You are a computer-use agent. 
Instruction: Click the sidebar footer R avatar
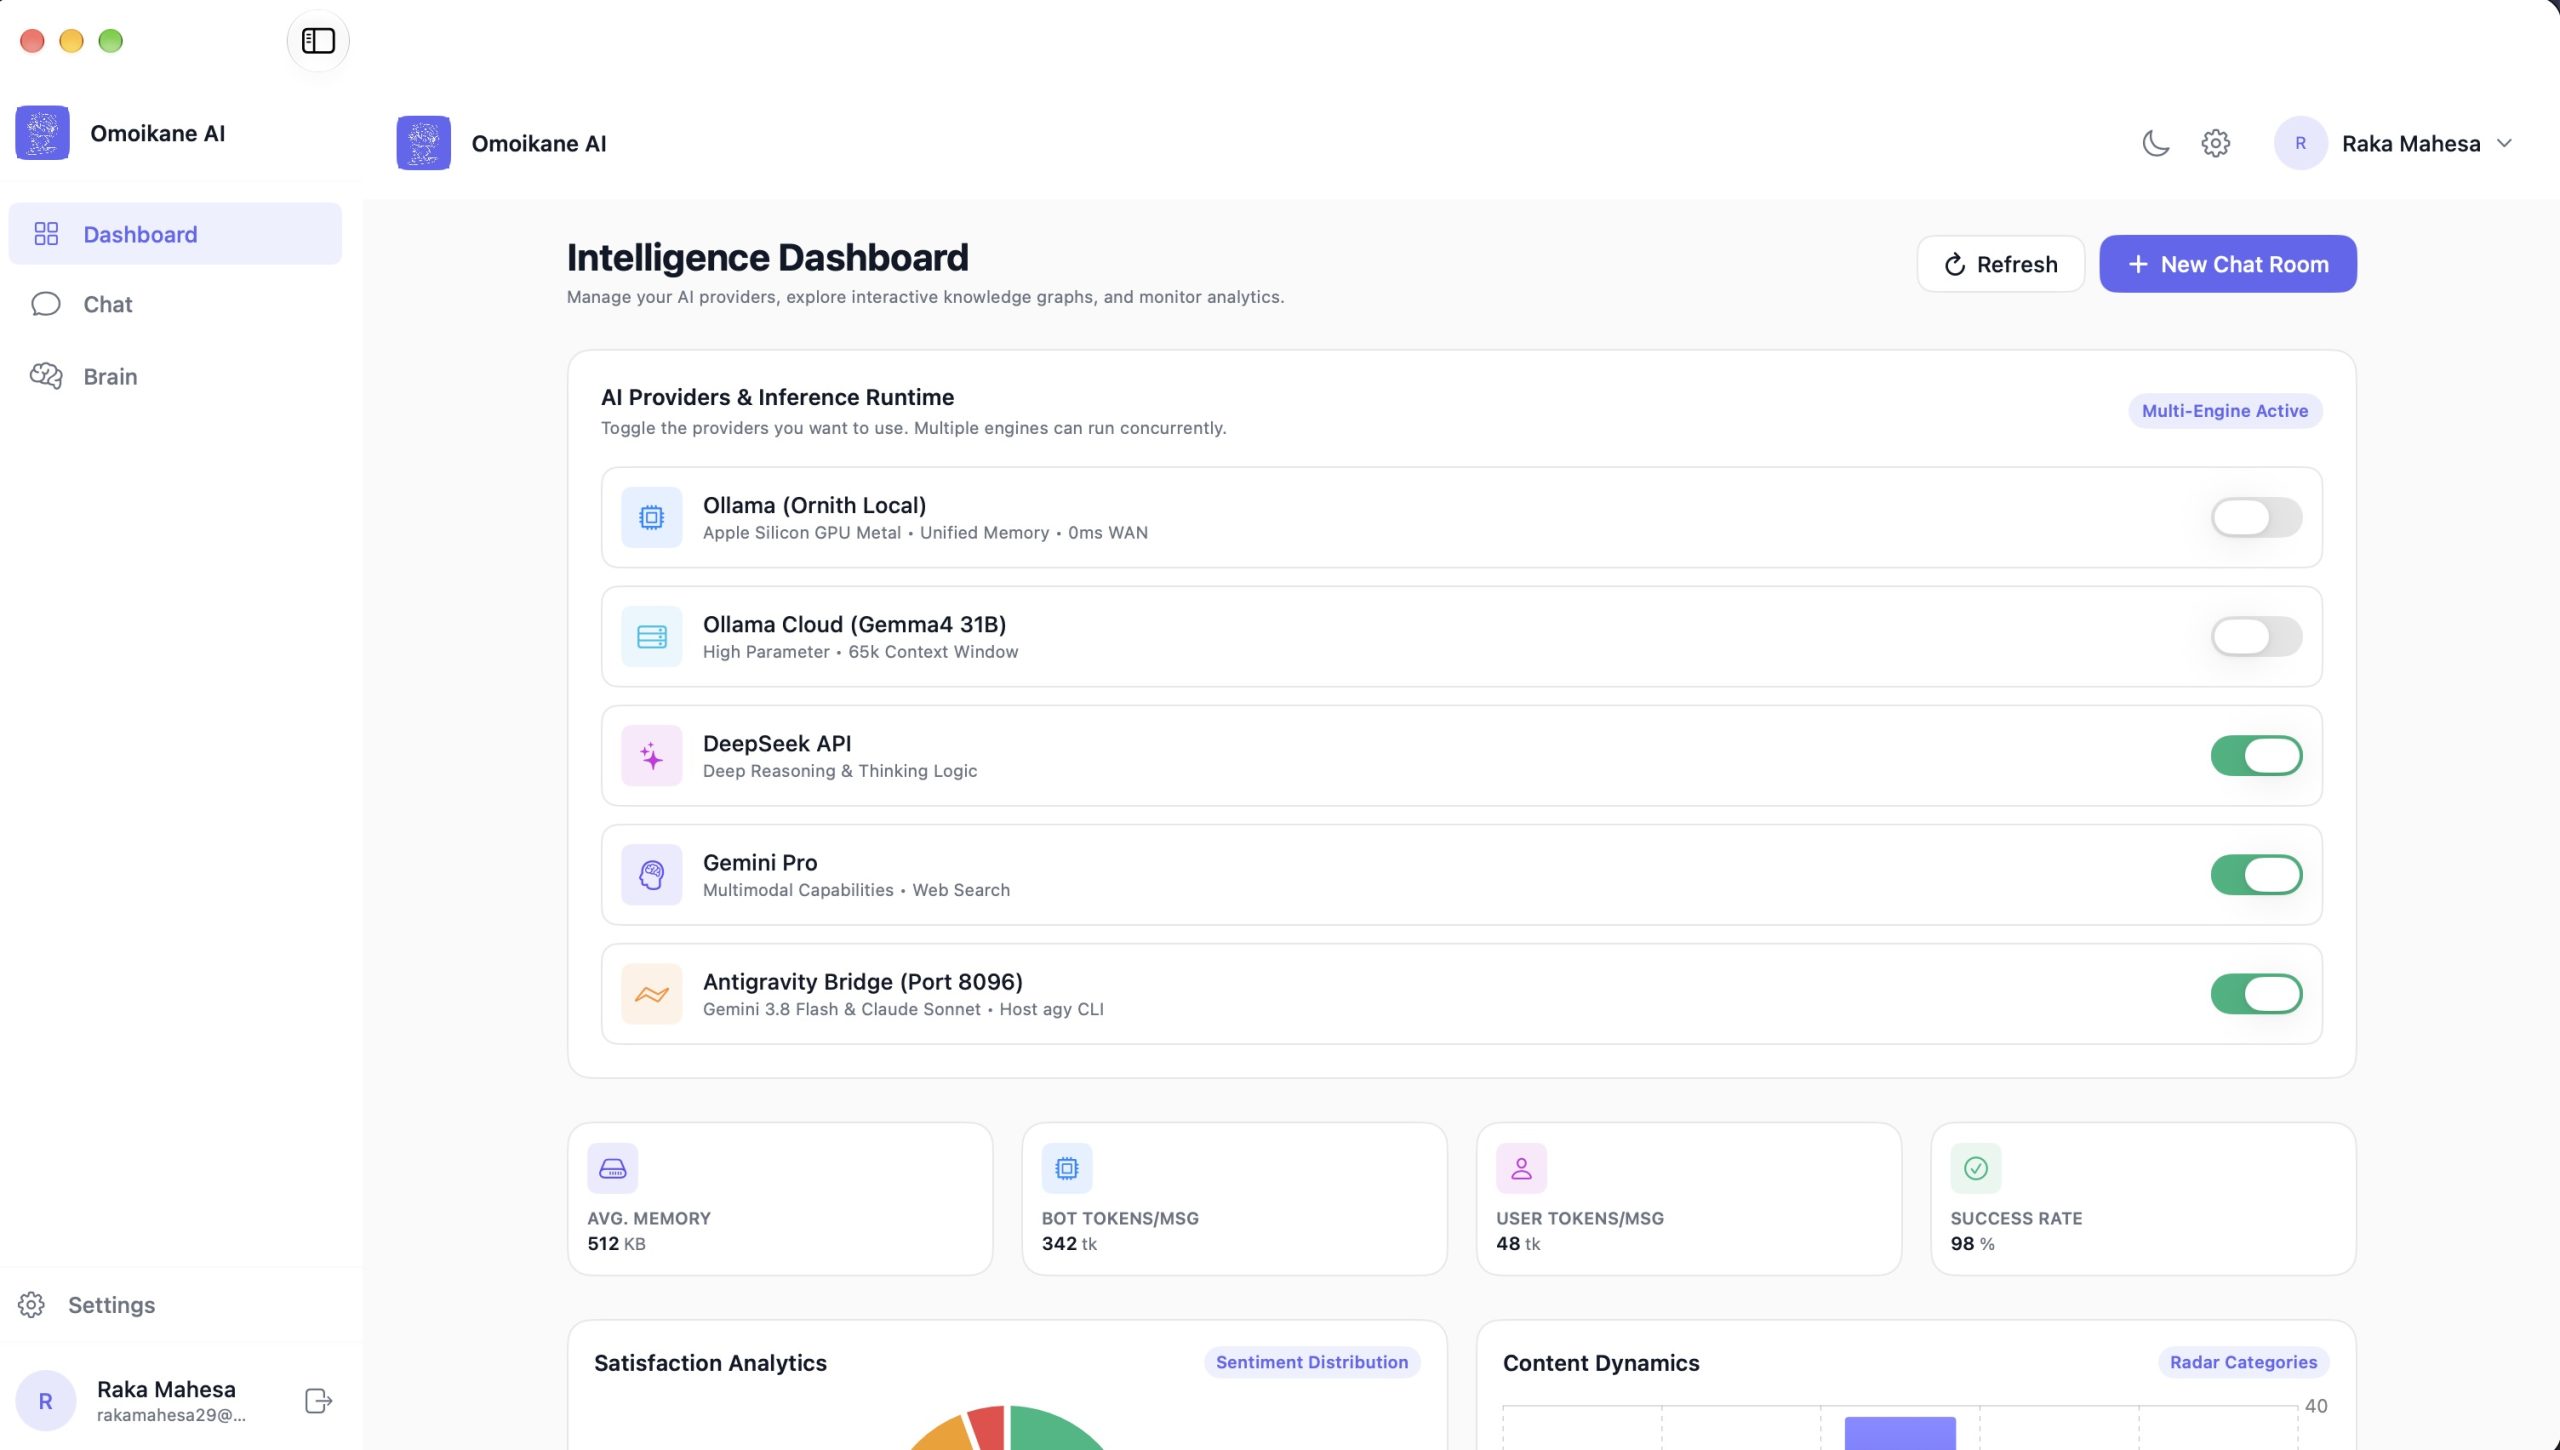click(x=46, y=1401)
